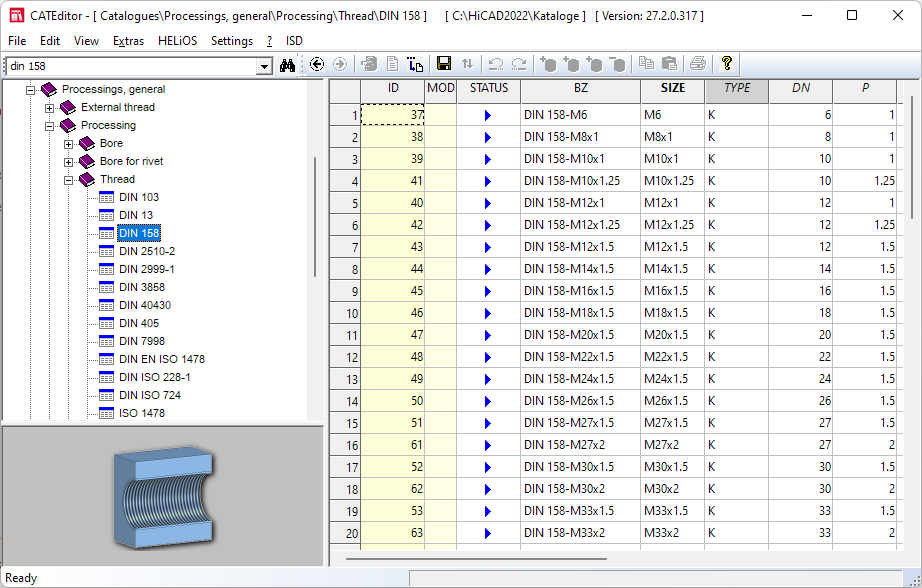Click the table's horizontal scrollbar

476,559
